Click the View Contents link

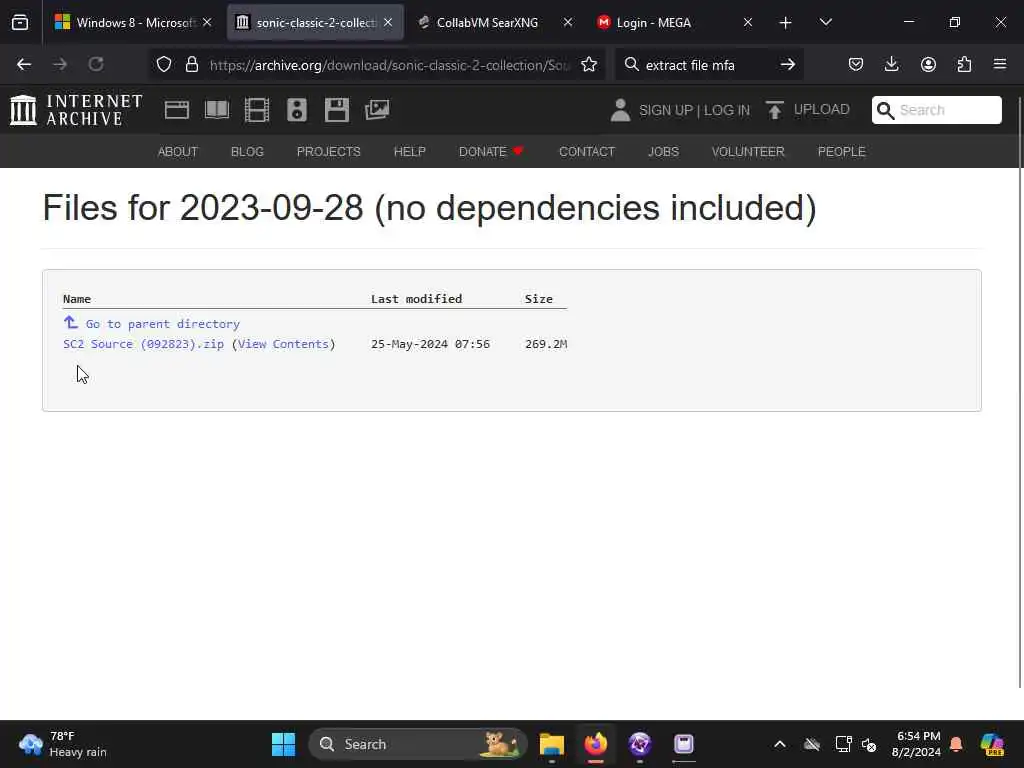(x=283, y=344)
